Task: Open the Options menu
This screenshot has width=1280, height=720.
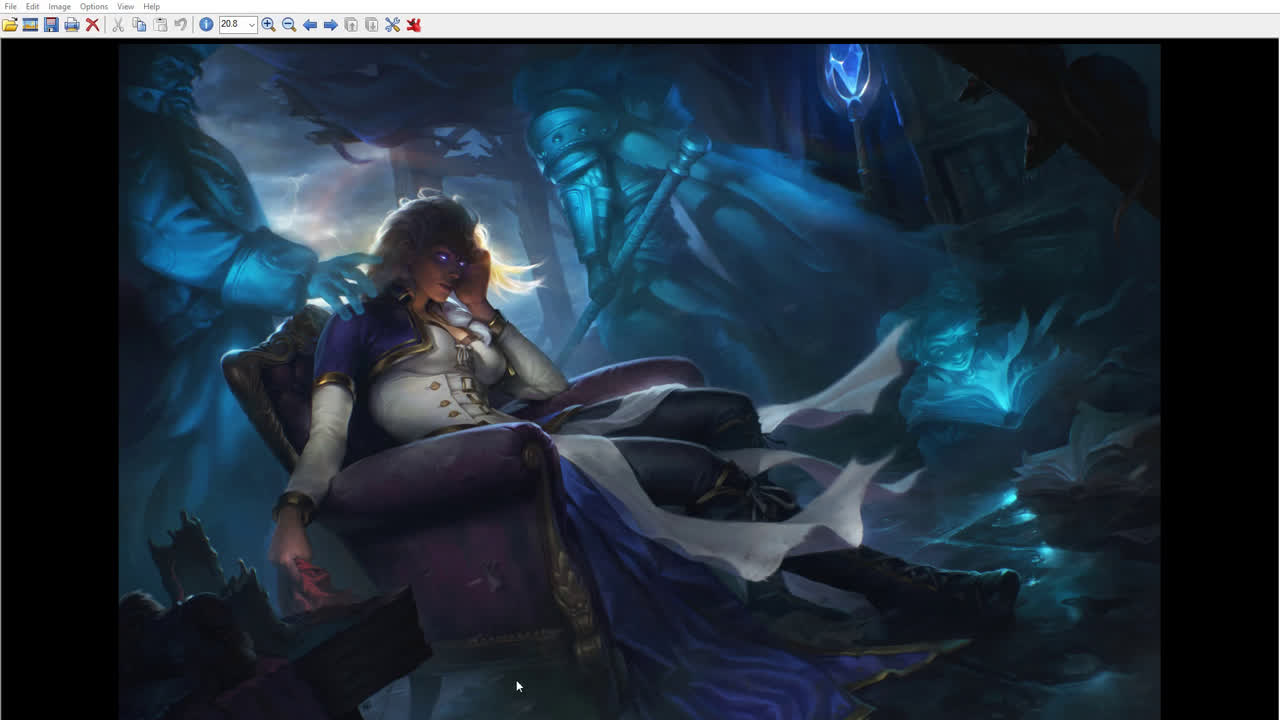Action: (93, 6)
